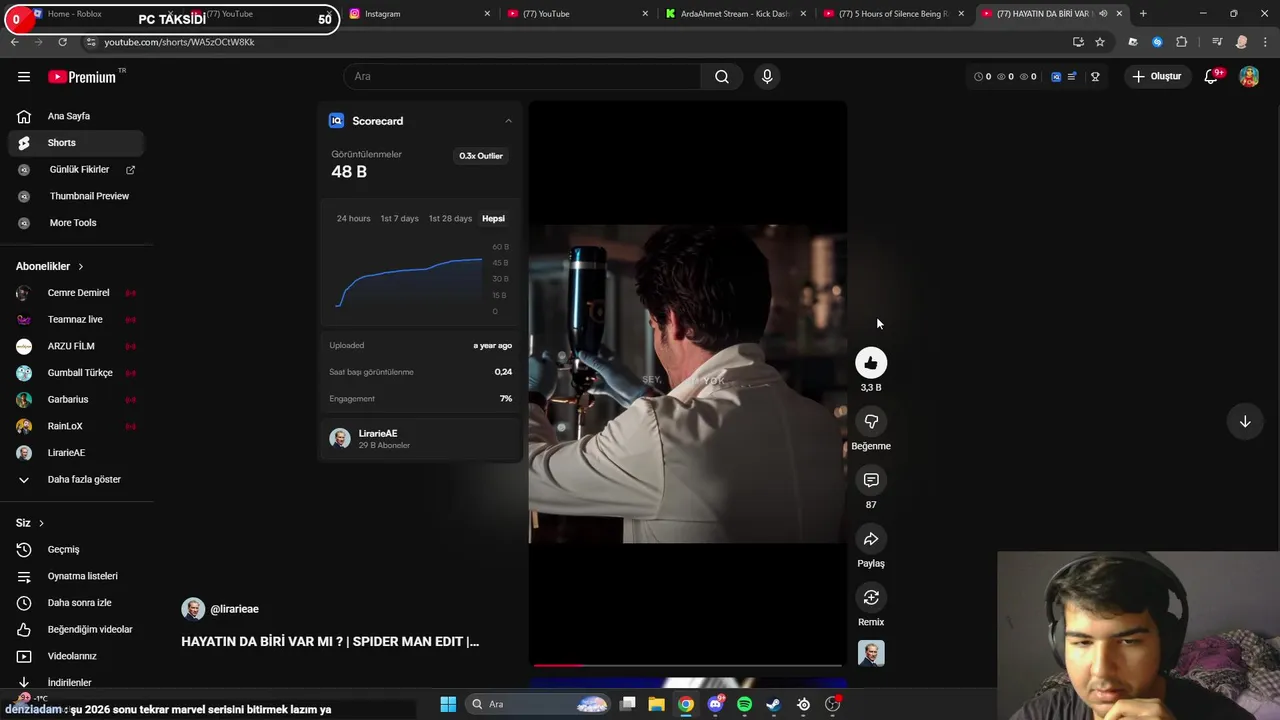Viewport: 1280px width, 720px height.
Task: Open the Windows Start menu
Action: pos(448,704)
